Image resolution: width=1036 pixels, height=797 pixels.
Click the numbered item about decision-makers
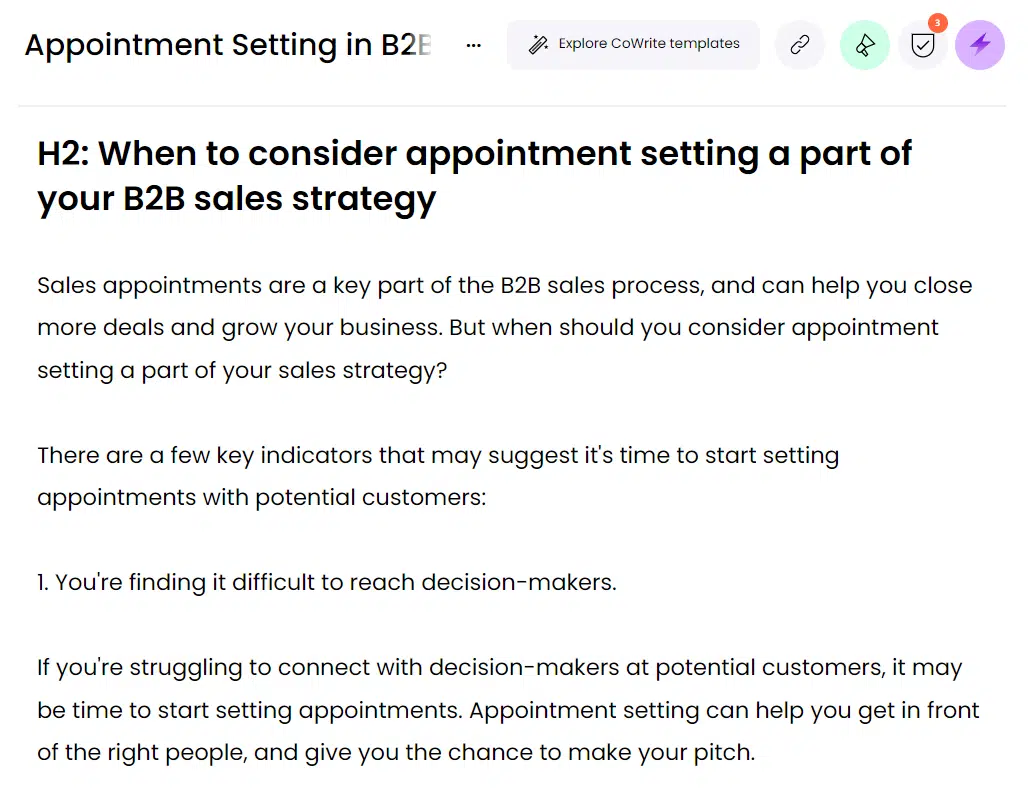pos(326,582)
